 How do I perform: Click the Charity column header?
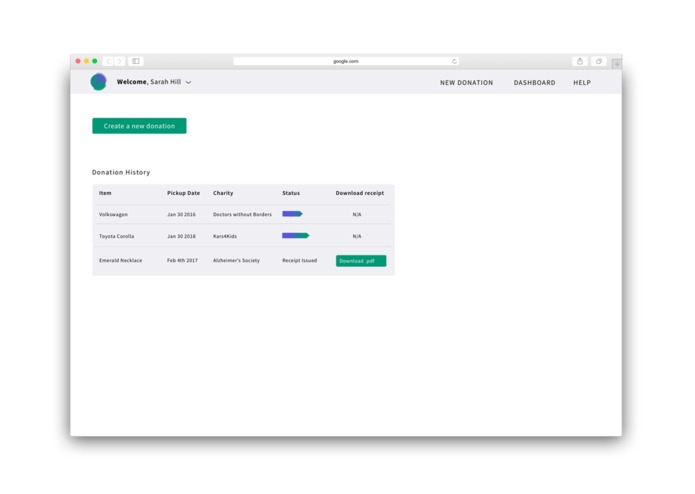pyautogui.click(x=223, y=193)
